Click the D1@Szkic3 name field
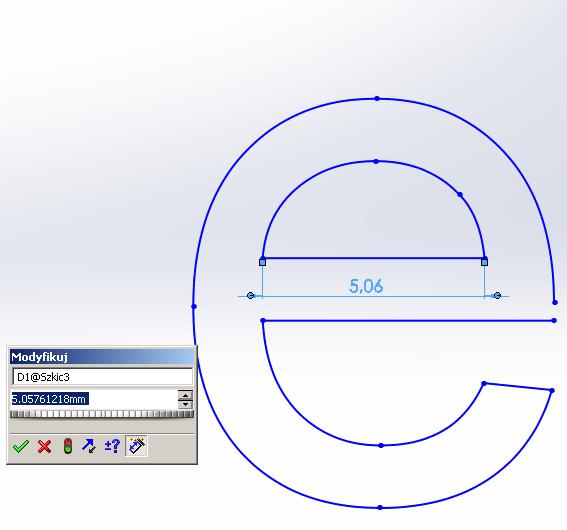 [103, 377]
